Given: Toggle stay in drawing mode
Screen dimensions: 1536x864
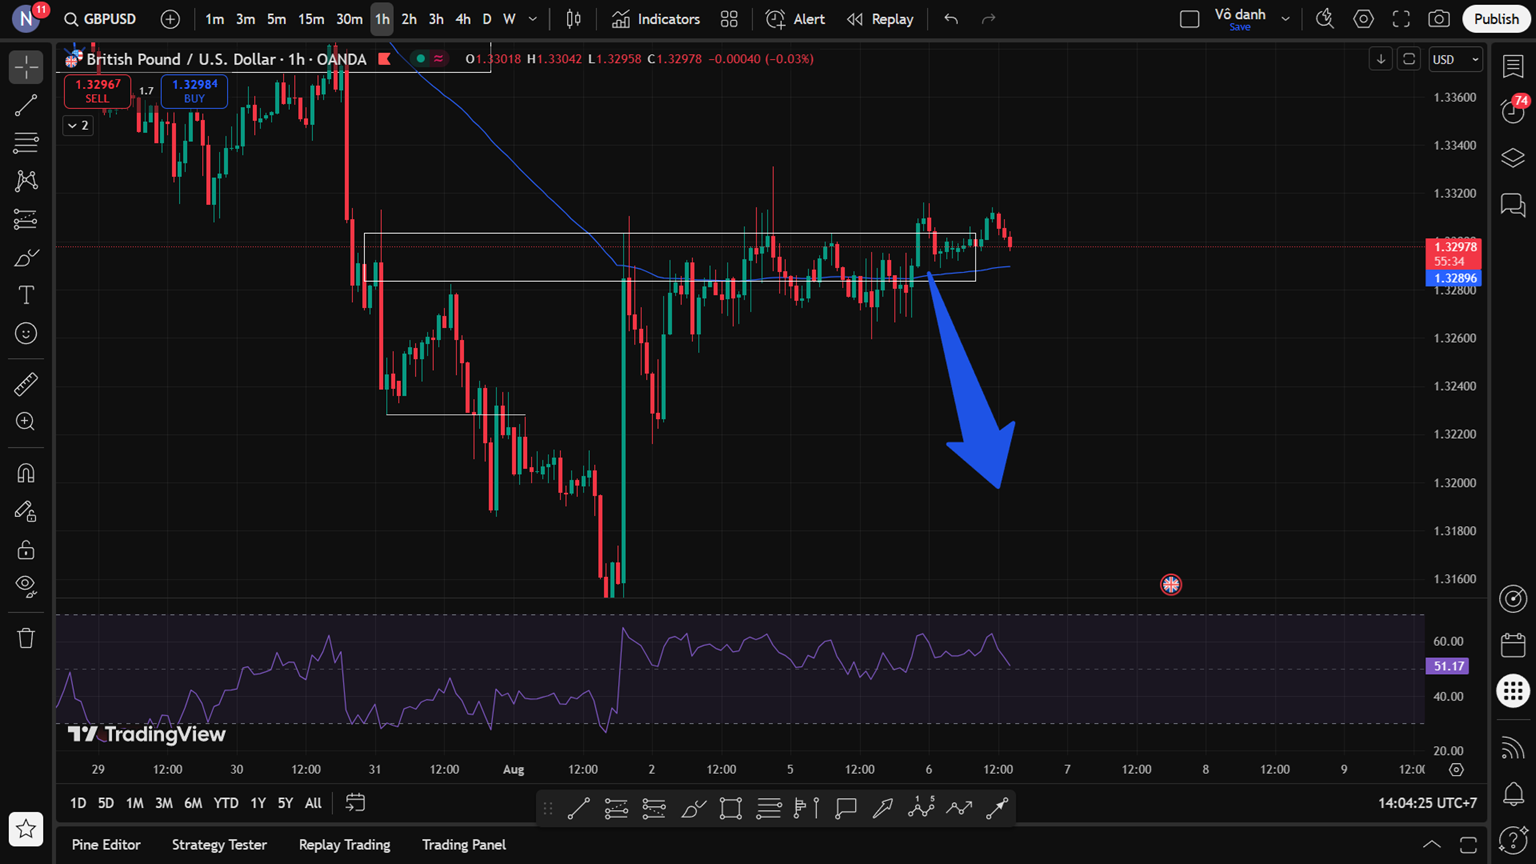Looking at the screenshot, I should 26,511.
